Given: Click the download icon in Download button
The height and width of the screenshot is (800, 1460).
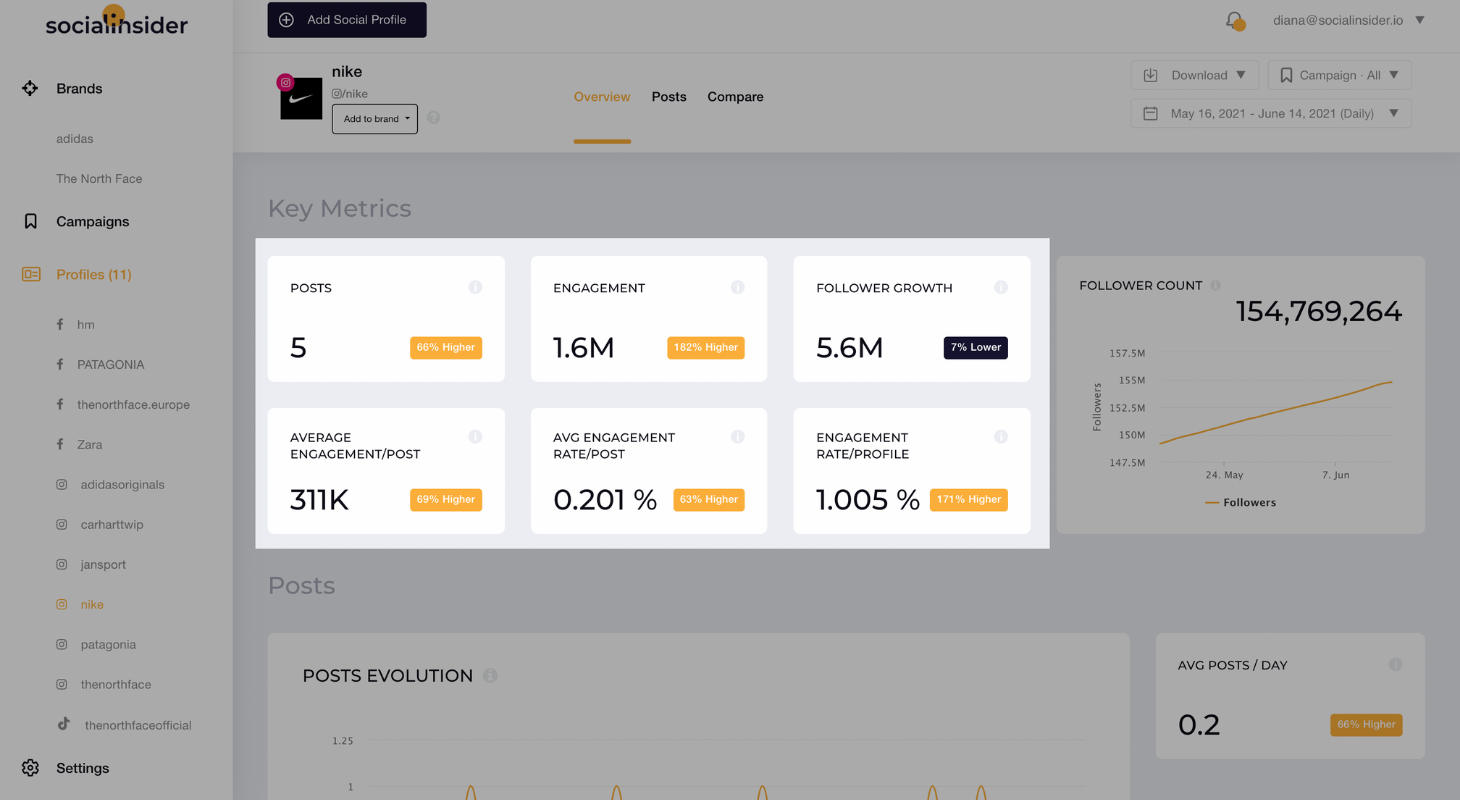Looking at the screenshot, I should point(1150,75).
